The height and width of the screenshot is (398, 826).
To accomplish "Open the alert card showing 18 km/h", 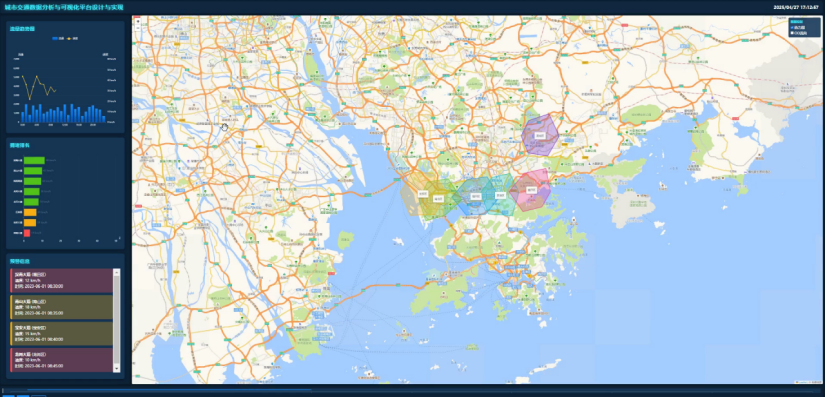I will click(x=62, y=307).
